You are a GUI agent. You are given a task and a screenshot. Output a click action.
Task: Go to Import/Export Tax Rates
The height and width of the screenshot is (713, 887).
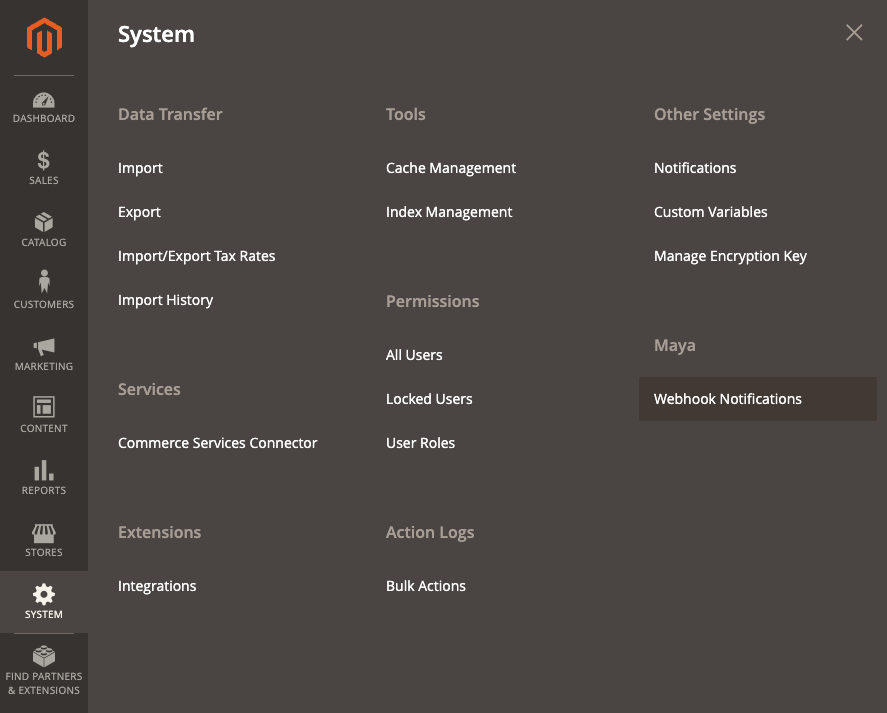(196, 256)
